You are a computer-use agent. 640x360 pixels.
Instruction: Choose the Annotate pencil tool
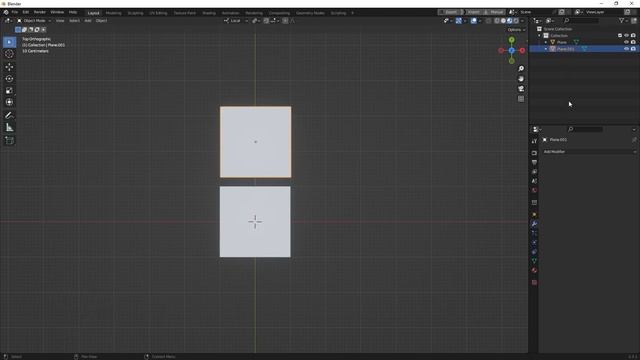(x=9, y=116)
